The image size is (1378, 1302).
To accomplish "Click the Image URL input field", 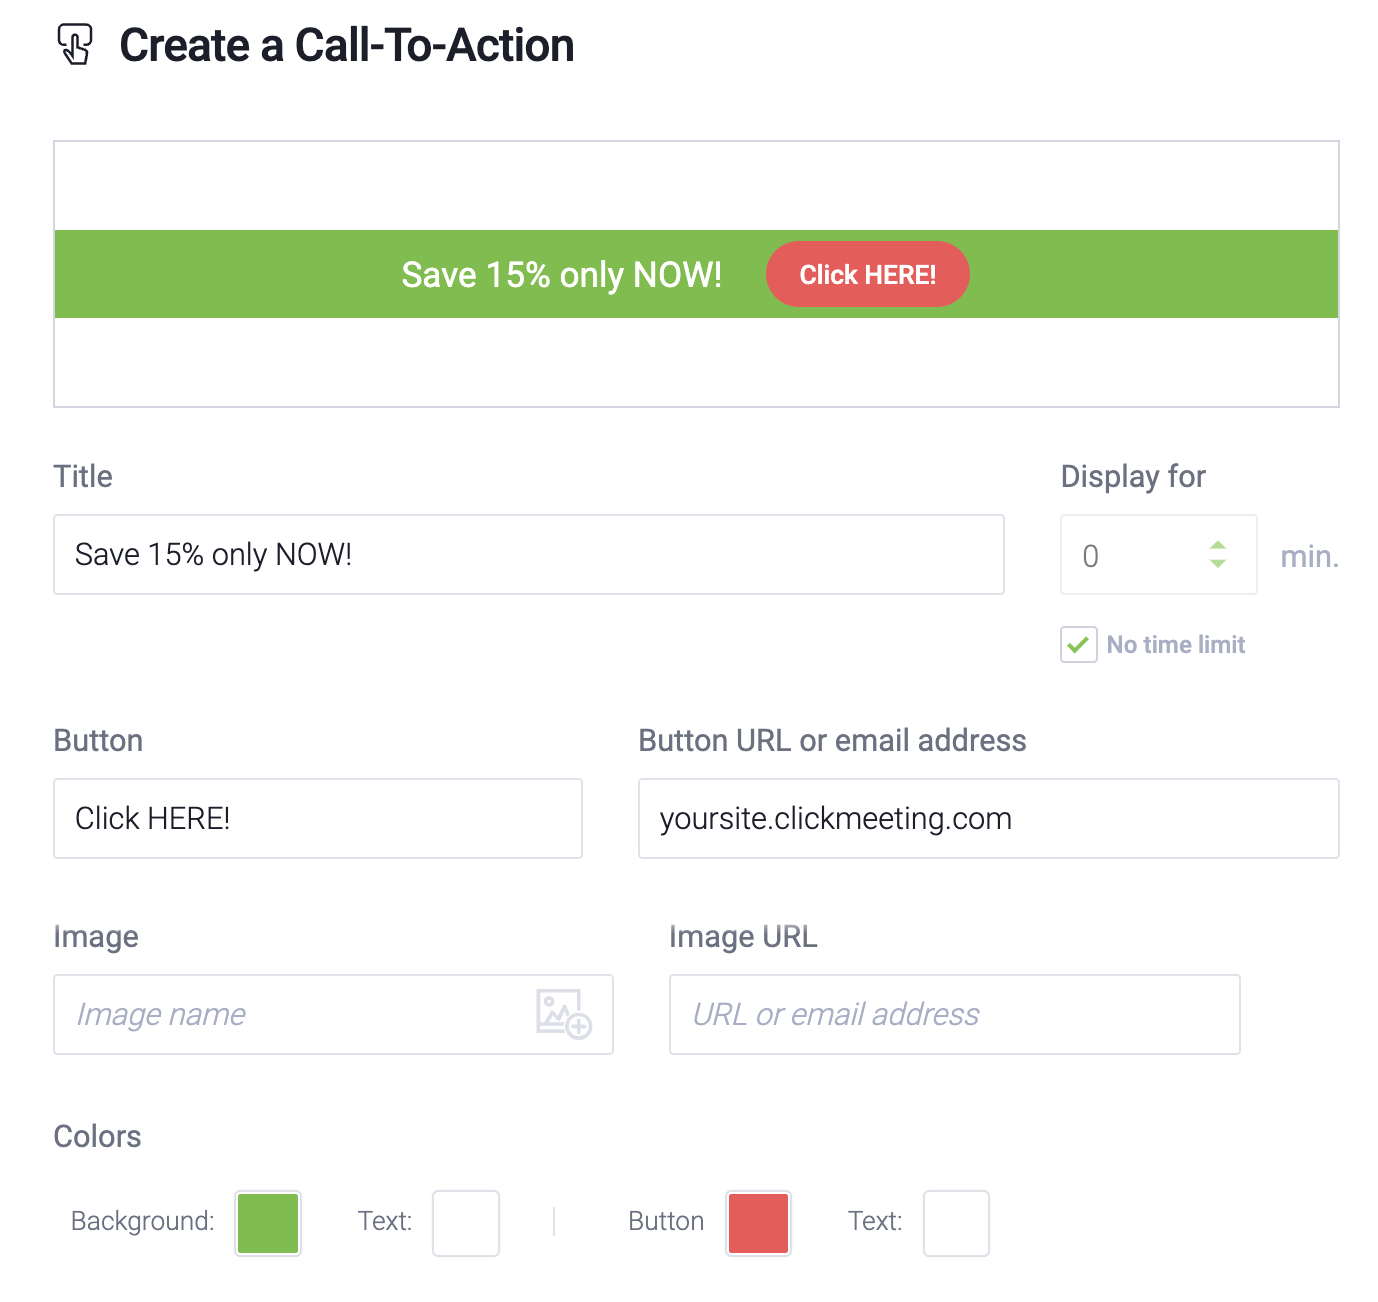I will pos(955,1015).
